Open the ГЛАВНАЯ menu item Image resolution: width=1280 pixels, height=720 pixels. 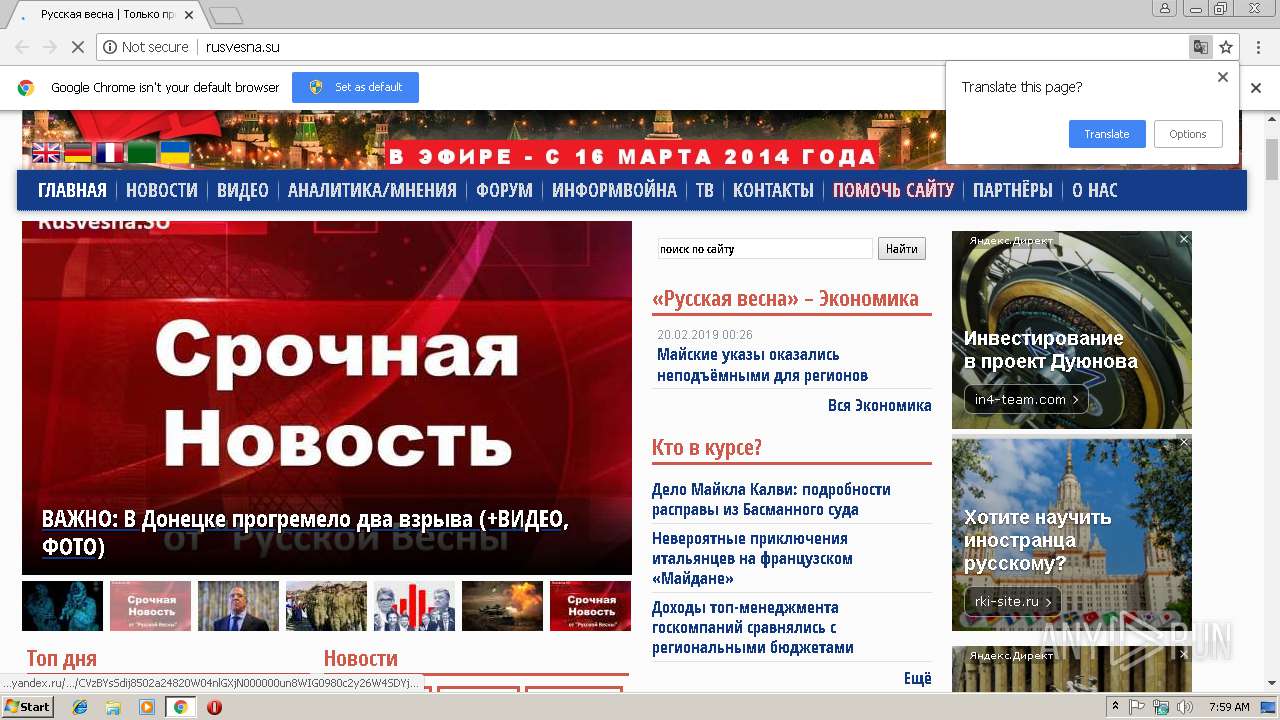click(72, 190)
